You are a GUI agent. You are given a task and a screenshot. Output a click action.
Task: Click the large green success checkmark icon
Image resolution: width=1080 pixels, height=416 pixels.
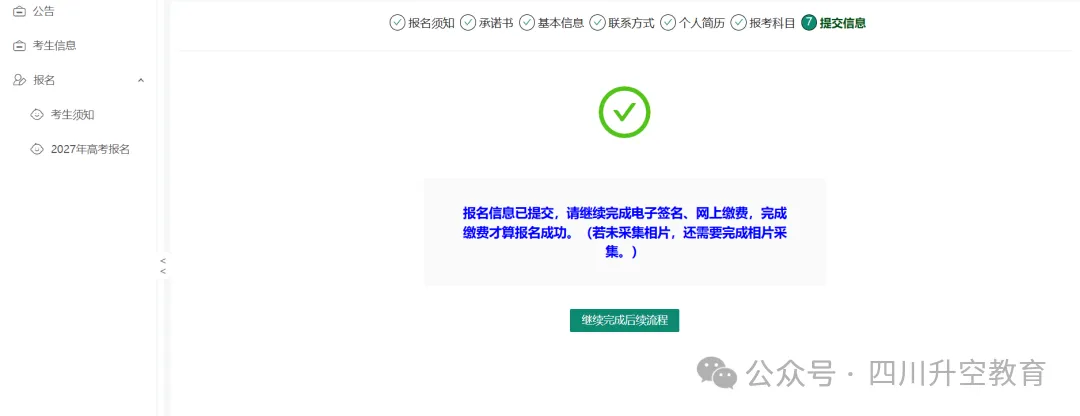click(625, 112)
